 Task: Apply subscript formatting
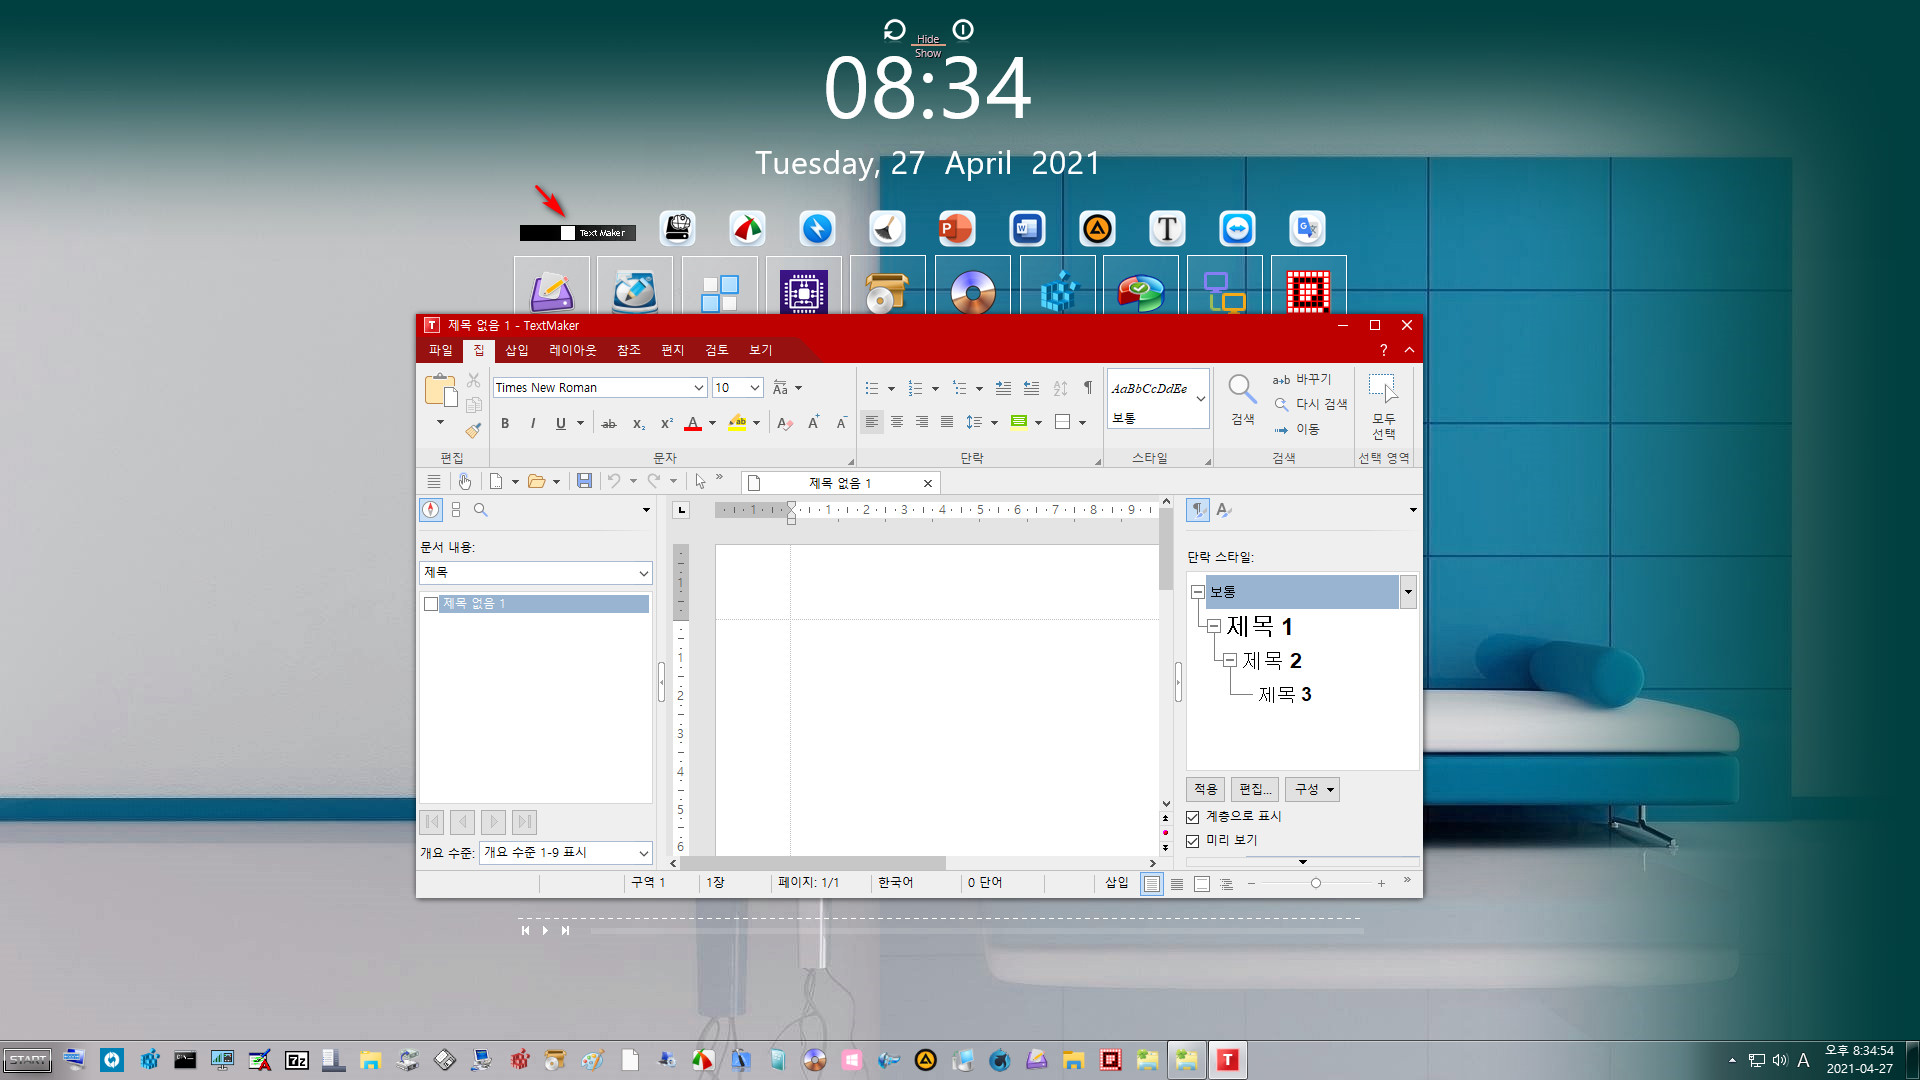(x=638, y=423)
